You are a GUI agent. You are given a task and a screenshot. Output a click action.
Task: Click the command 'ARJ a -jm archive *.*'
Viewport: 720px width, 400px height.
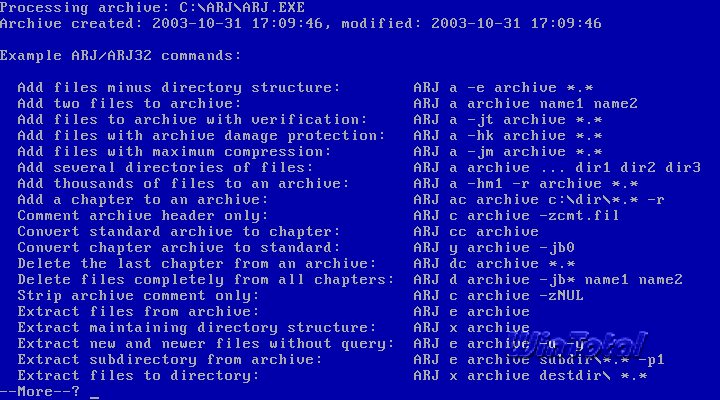507,151
